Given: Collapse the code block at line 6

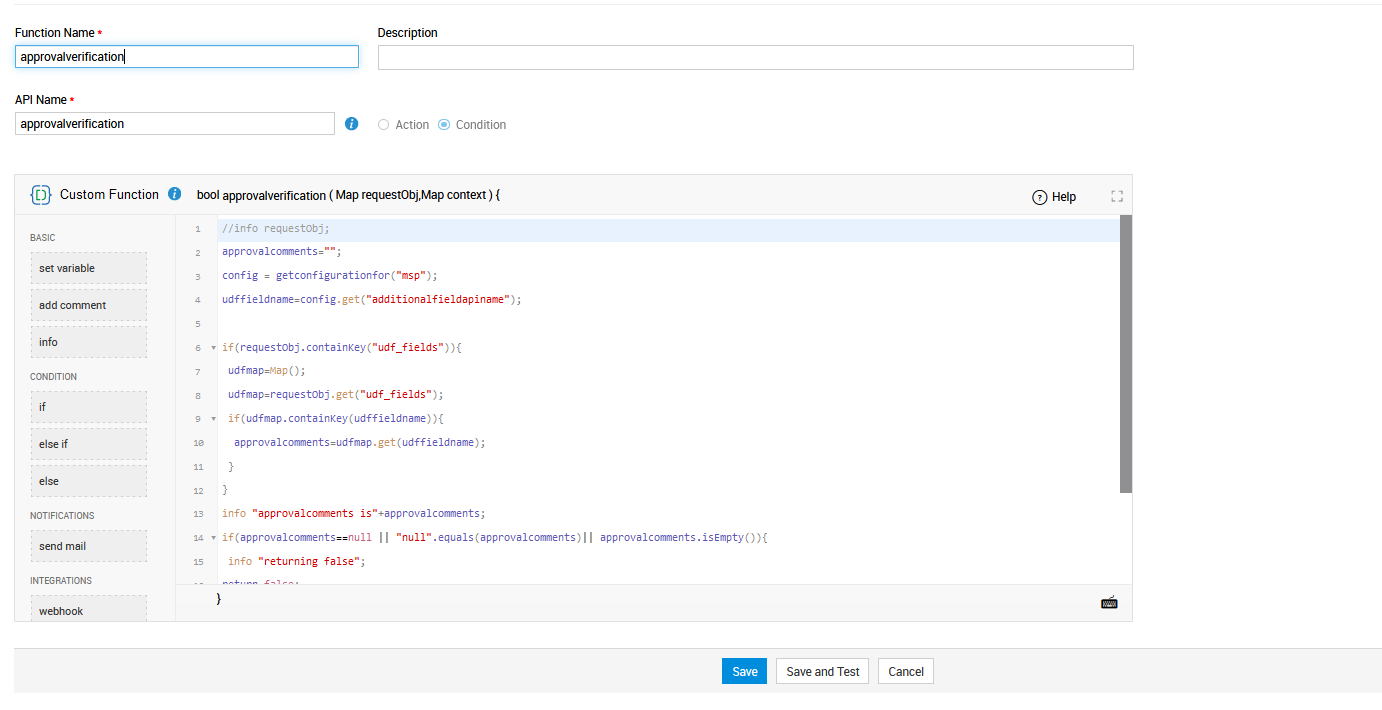Looking at the screenshot, I should tap(213, 348).
